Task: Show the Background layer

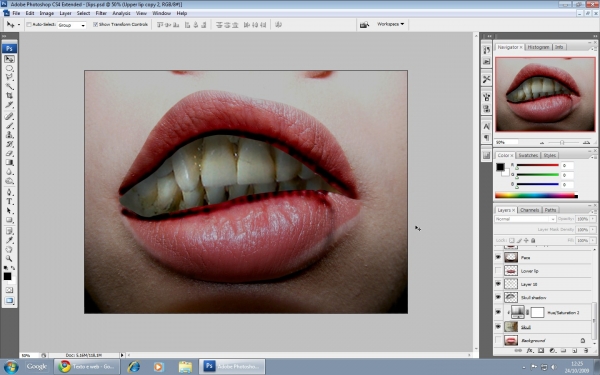Action: 498,340
